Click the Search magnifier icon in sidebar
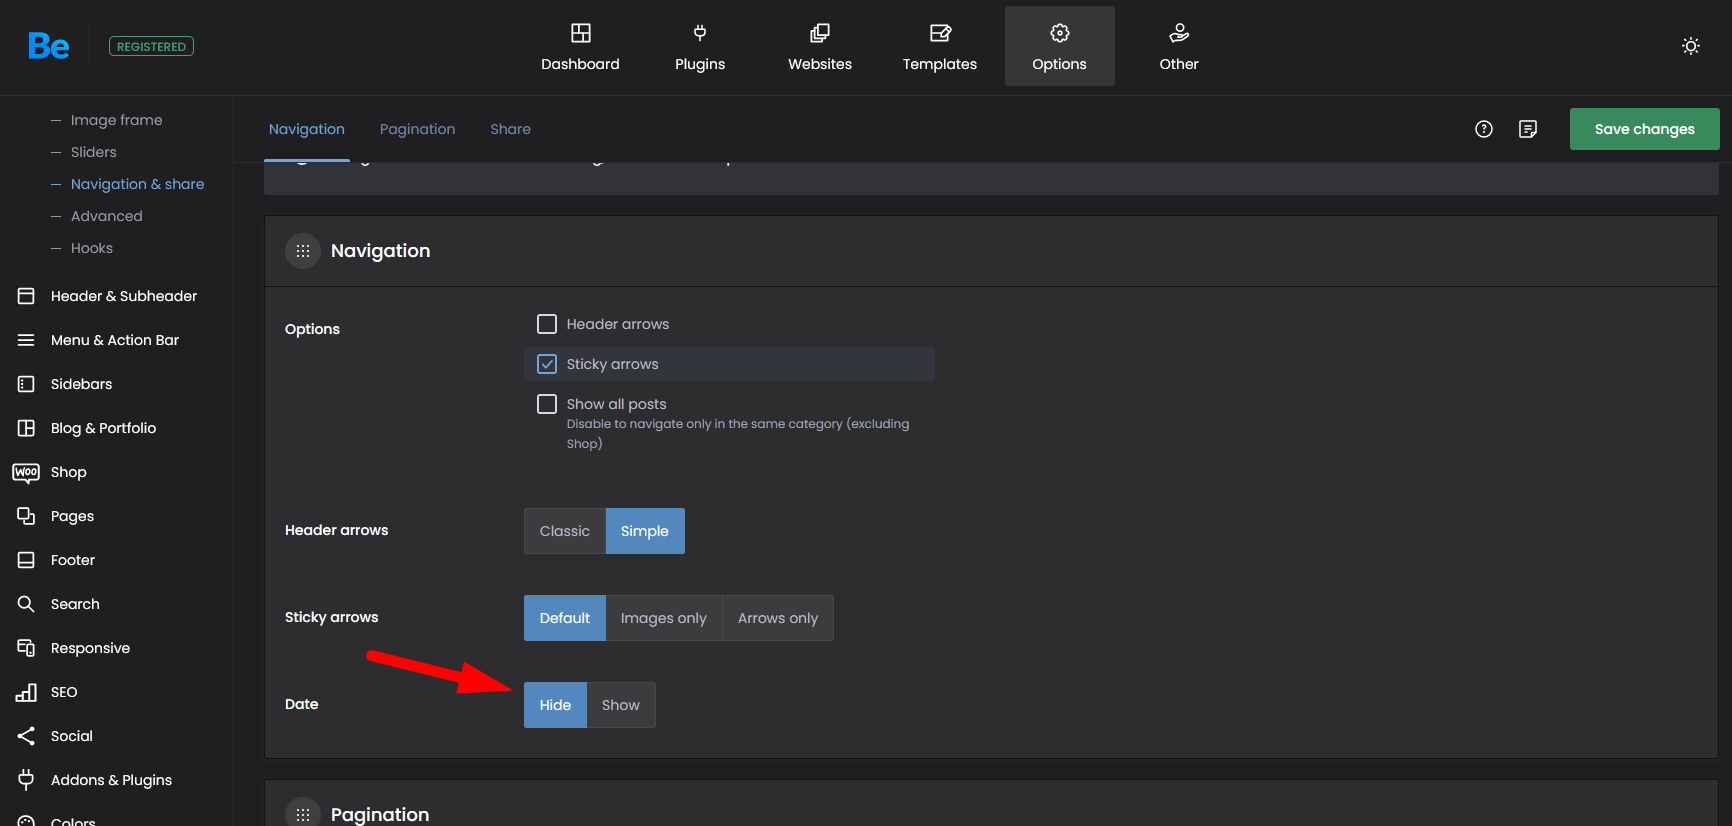 tap(26, 604)
